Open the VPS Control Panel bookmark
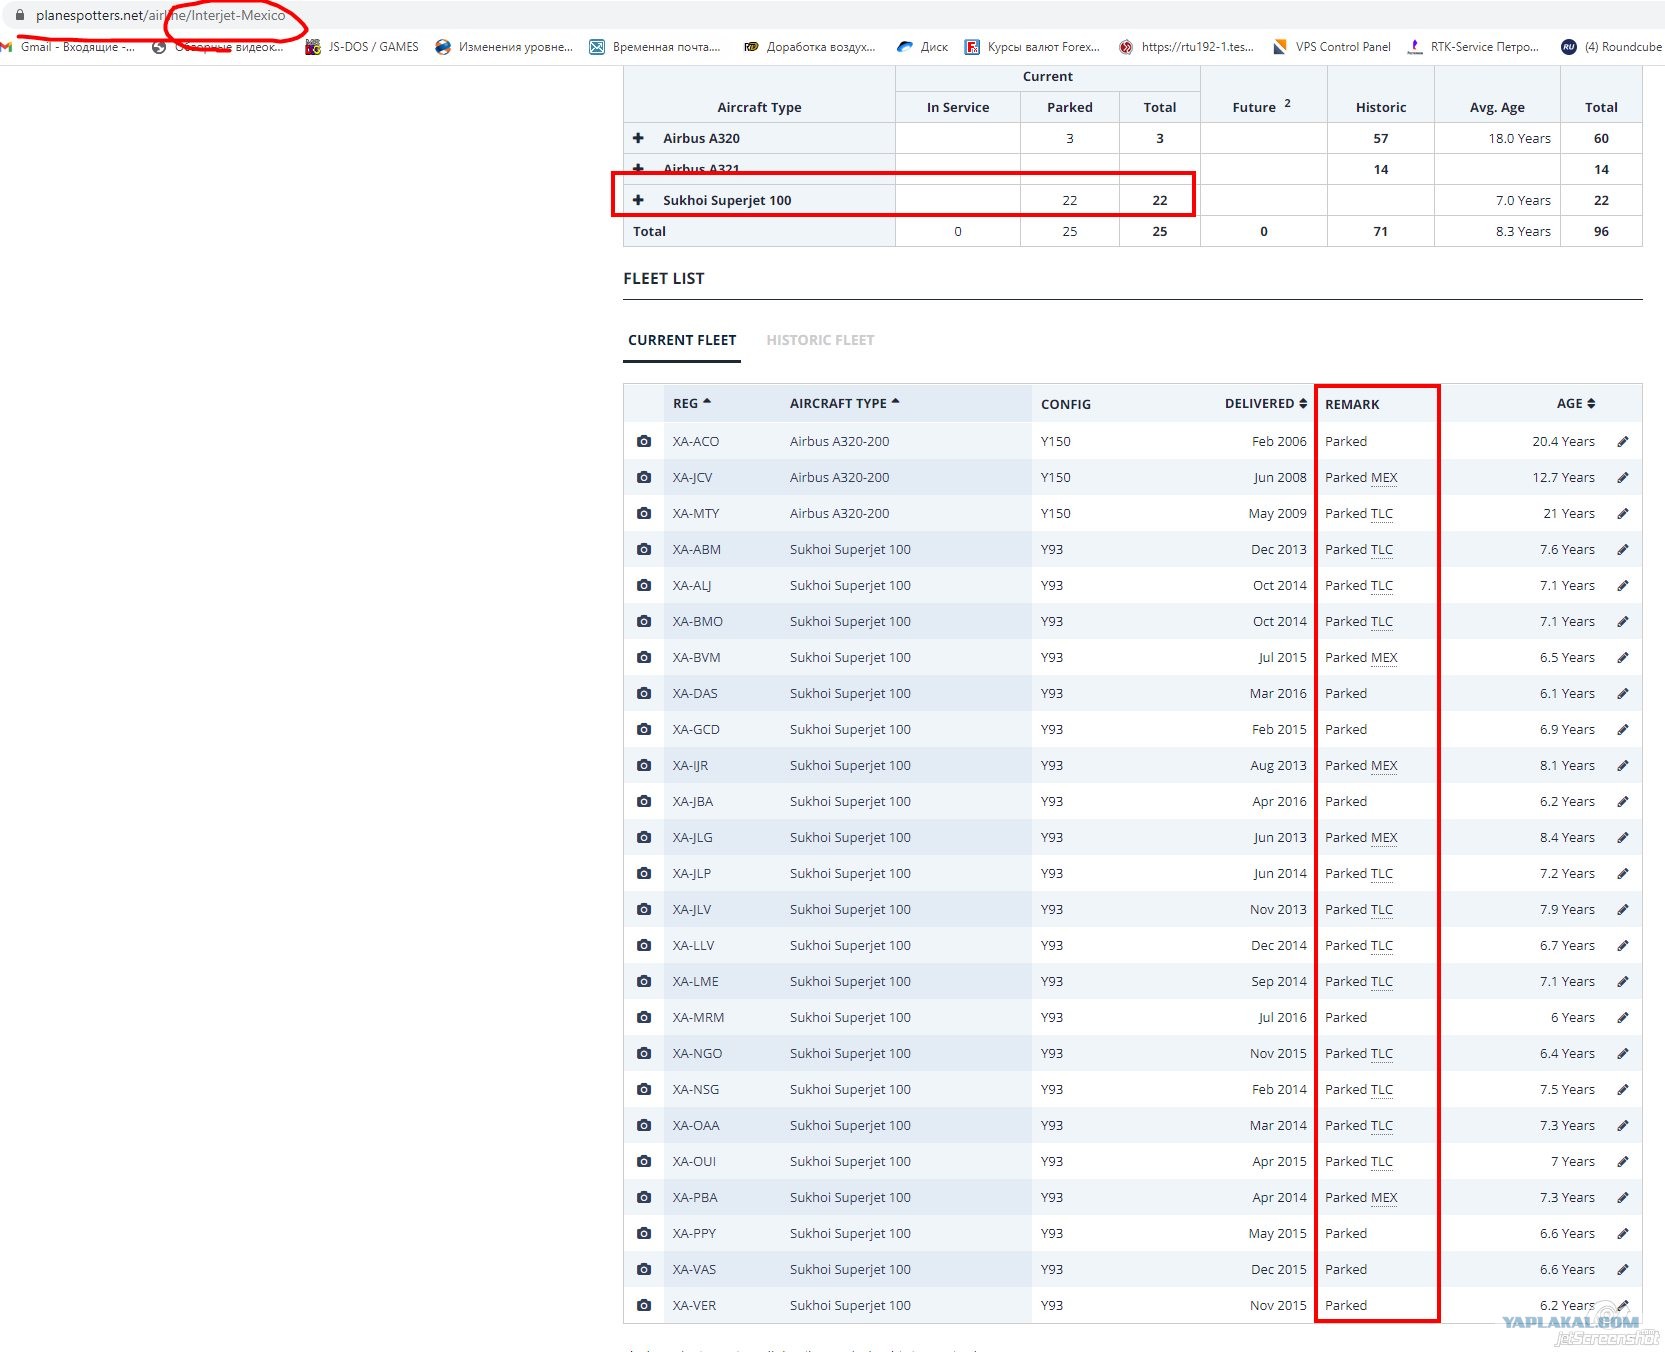 1332,47
